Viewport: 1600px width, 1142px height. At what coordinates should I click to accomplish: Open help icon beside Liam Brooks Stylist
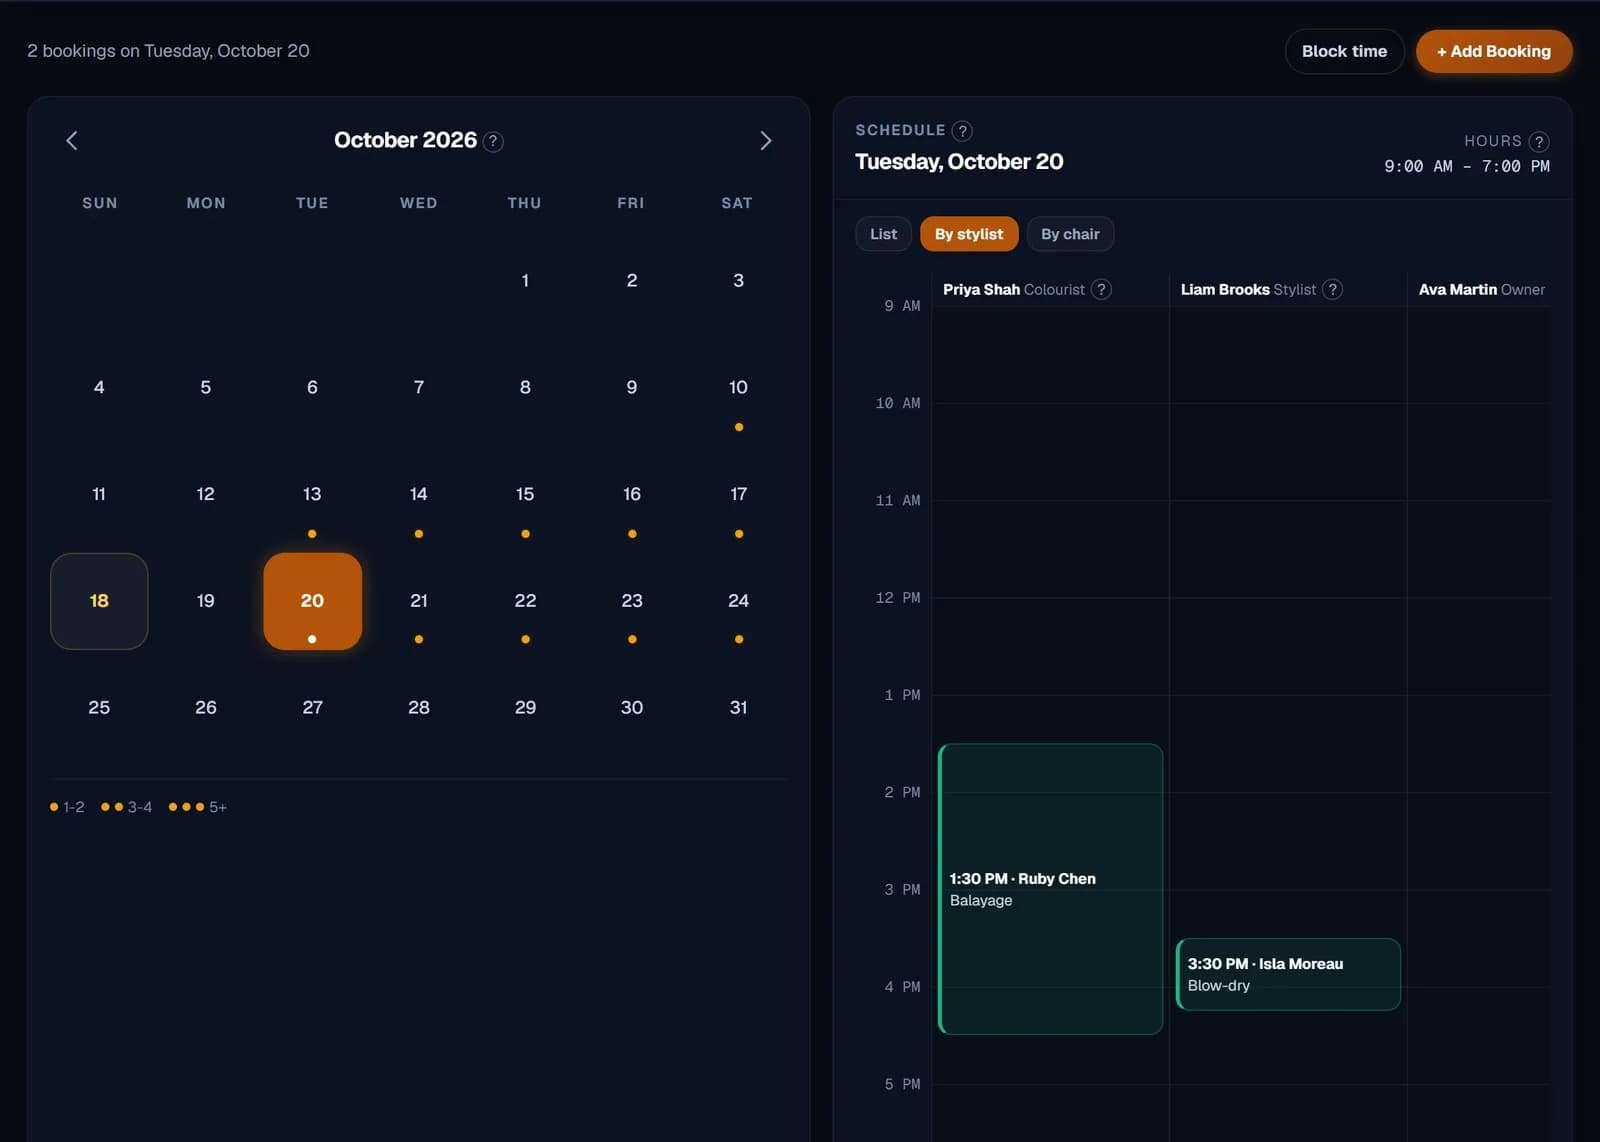coord(1332,289)
